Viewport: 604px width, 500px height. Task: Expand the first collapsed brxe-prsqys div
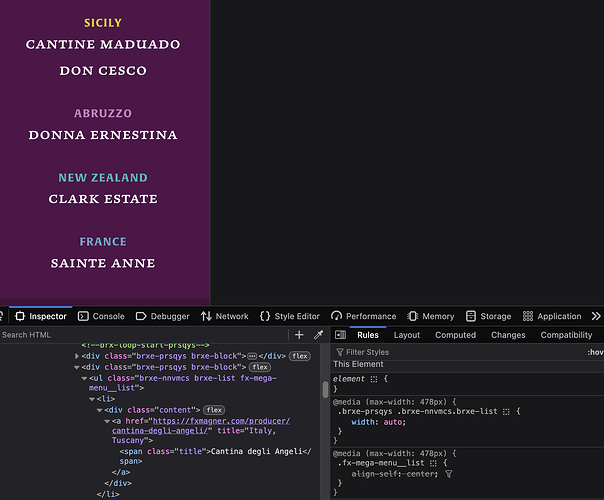[x=78, y=356]
